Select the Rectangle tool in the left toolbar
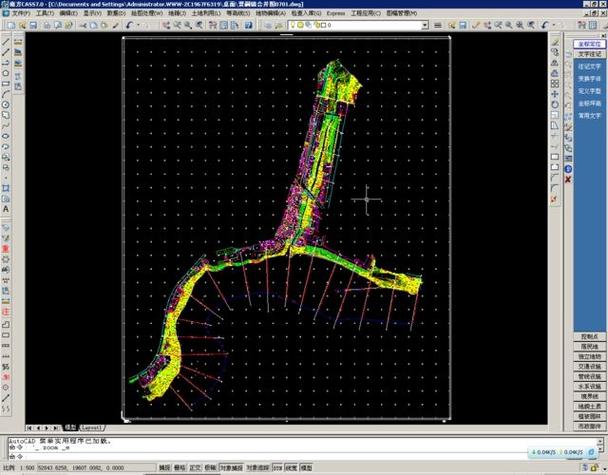Image resolution: width=608 pixels, height=475 pixels. 6,83
